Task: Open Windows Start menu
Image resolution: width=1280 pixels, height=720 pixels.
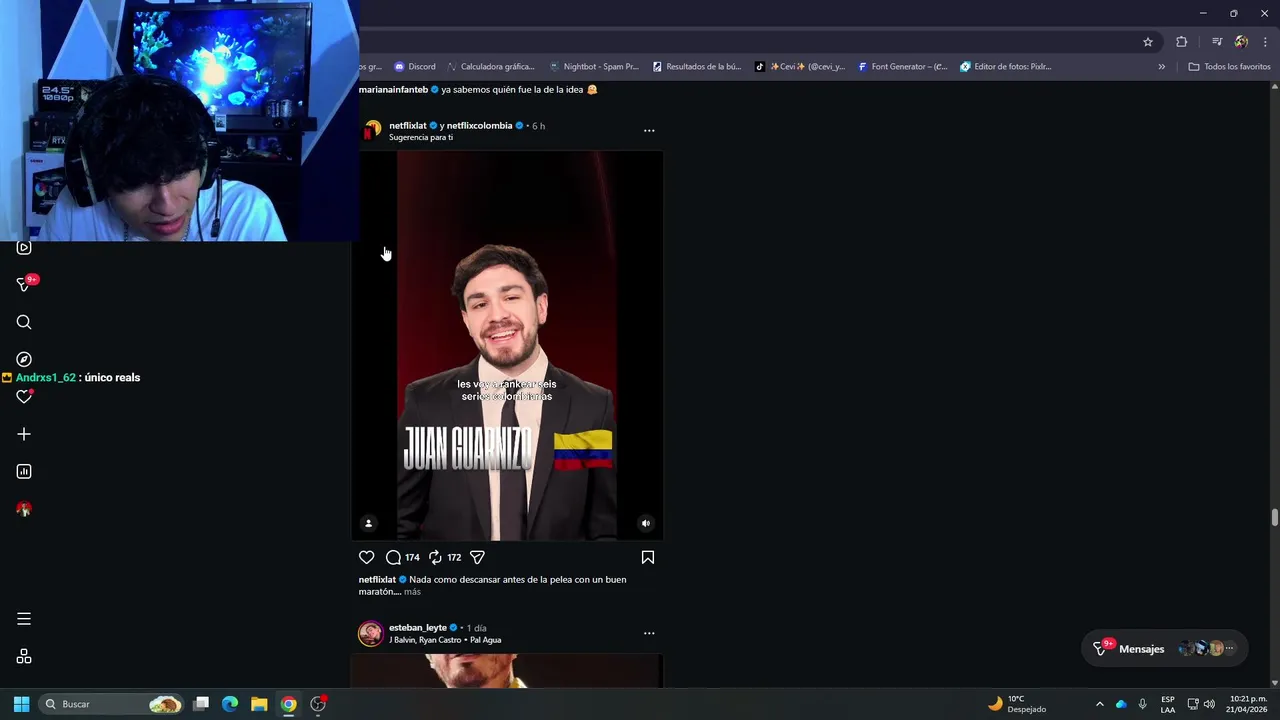Action: pos(21,704)
